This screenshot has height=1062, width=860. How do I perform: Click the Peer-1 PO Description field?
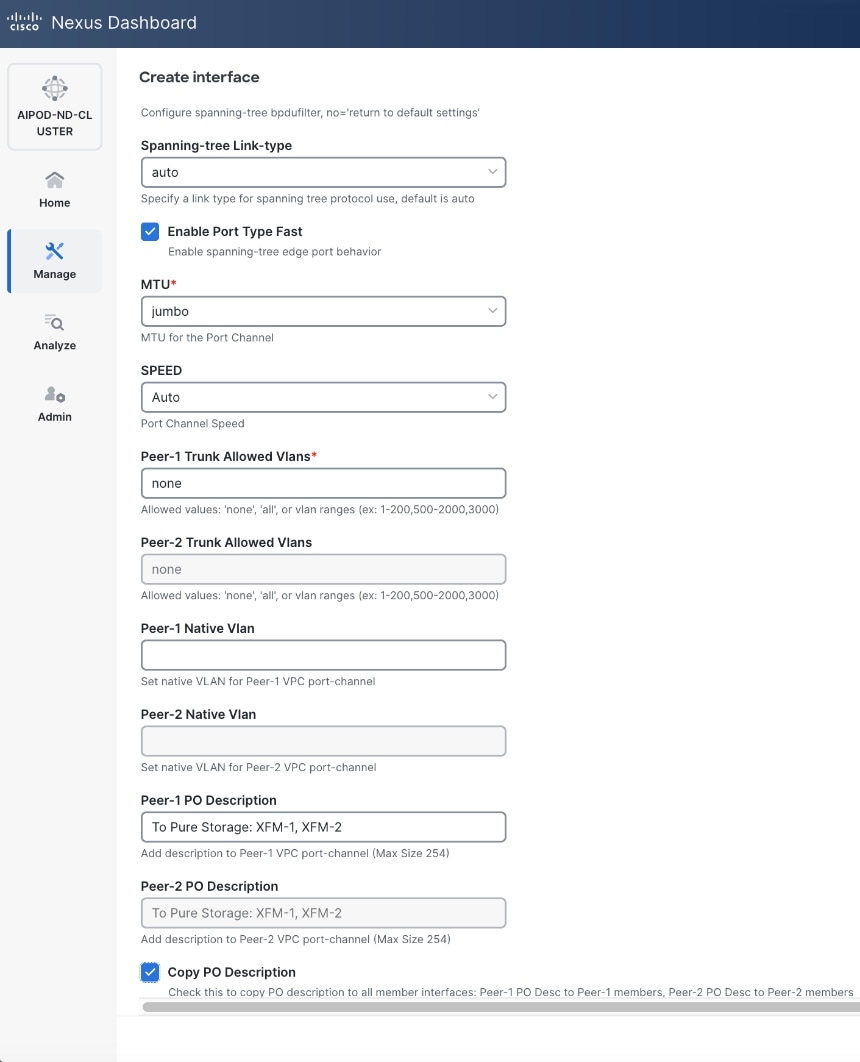(323, 827)
